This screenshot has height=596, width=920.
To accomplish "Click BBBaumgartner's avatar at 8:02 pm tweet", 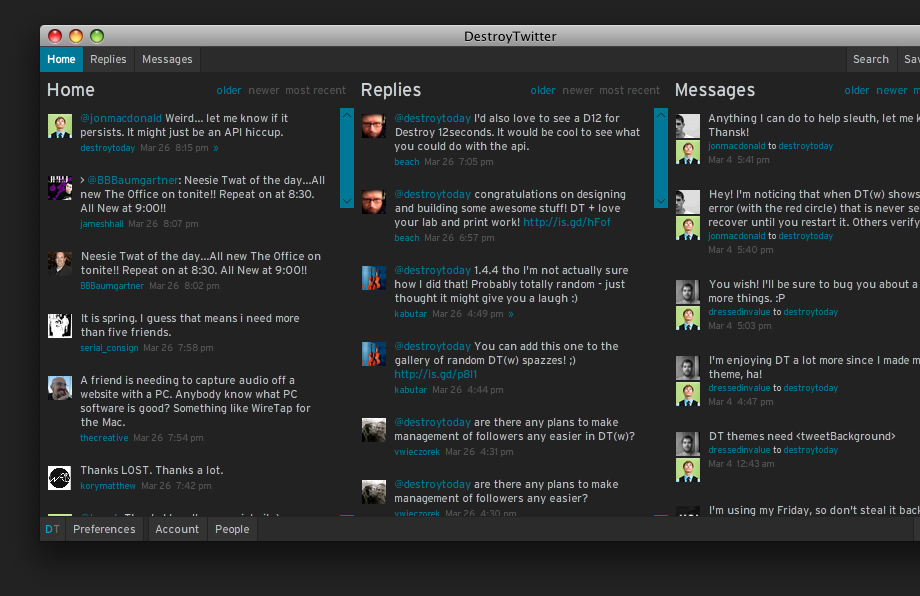I will click(x=60, y=264).
